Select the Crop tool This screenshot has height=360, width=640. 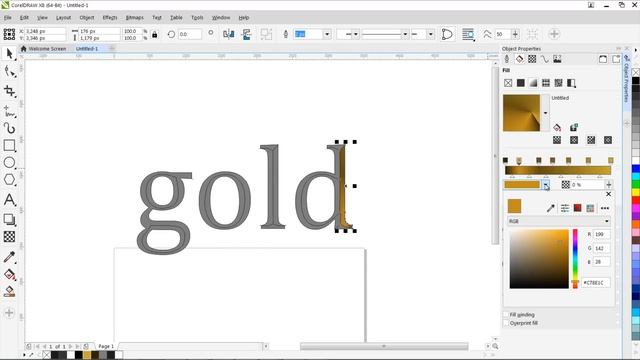pyautogui.click(x=9, y=91)
